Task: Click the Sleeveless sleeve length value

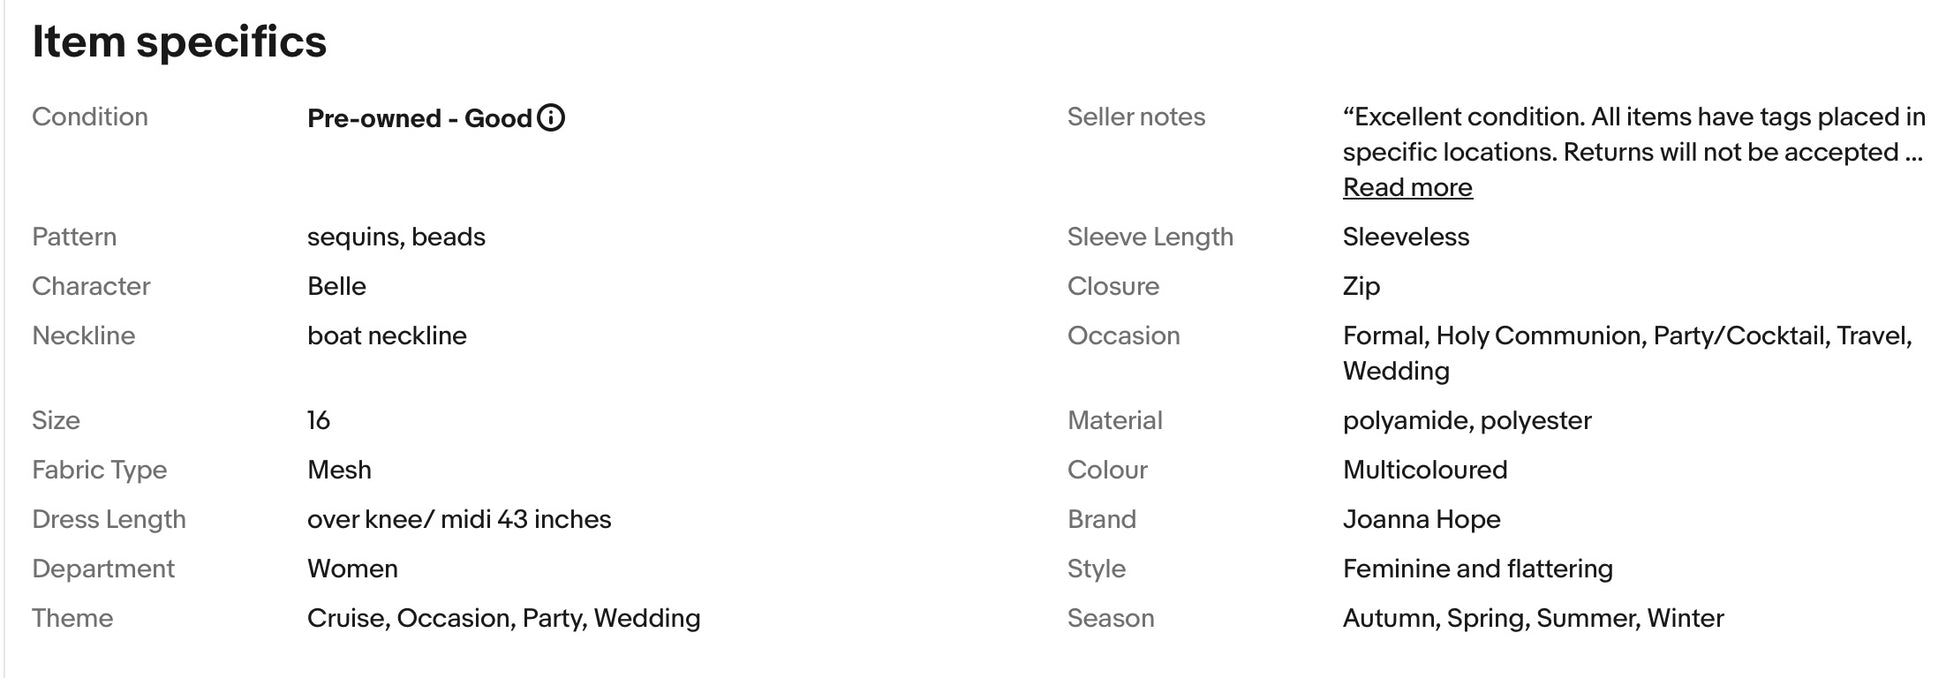Action: click(1406, 237)
